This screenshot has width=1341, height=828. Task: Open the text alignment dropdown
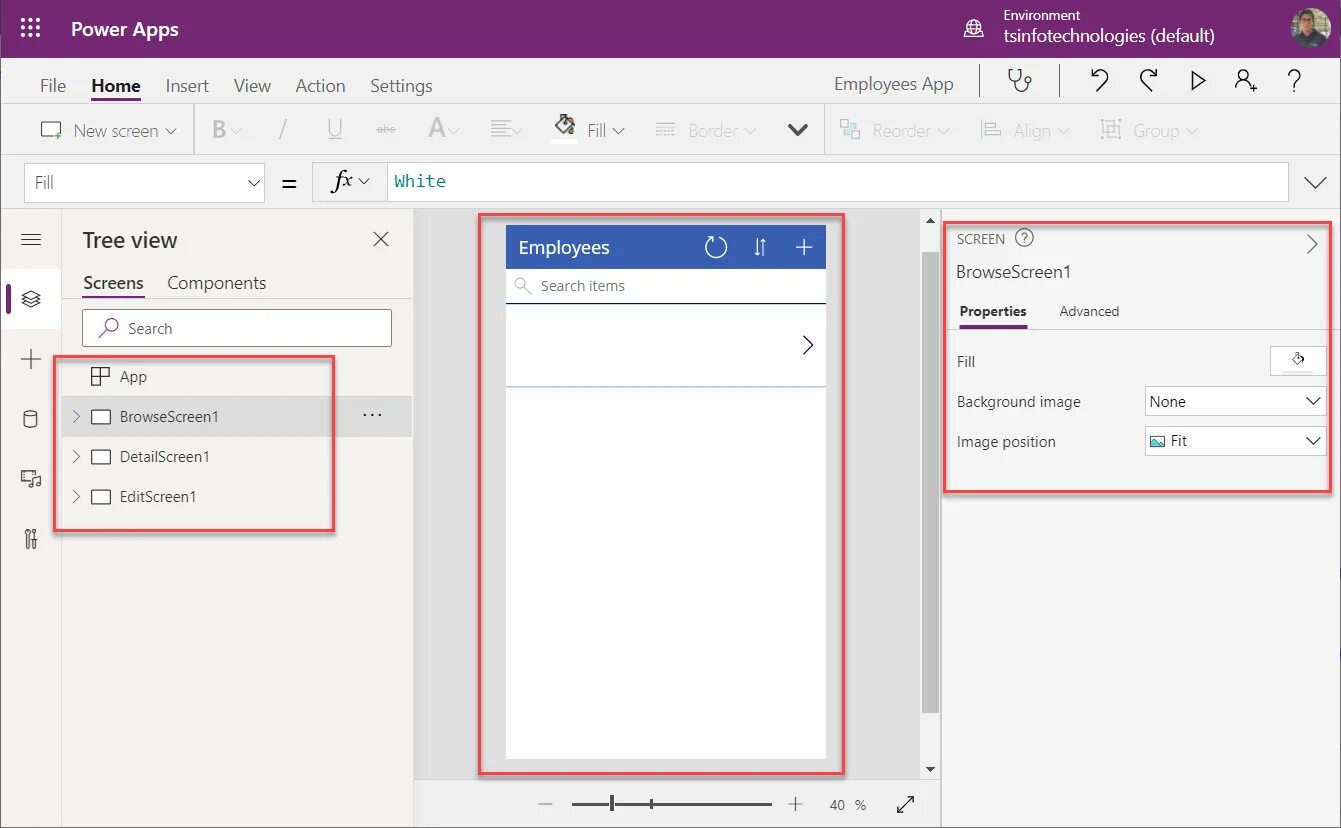506,130
